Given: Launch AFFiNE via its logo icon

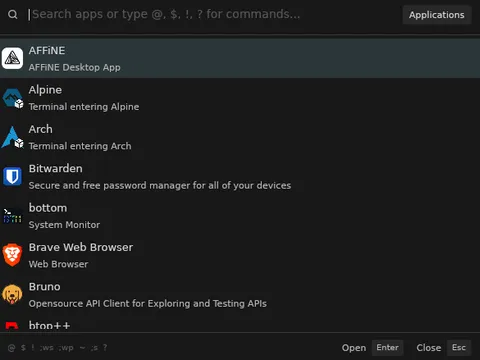Looking at the screenshot, I should (12, 58).
